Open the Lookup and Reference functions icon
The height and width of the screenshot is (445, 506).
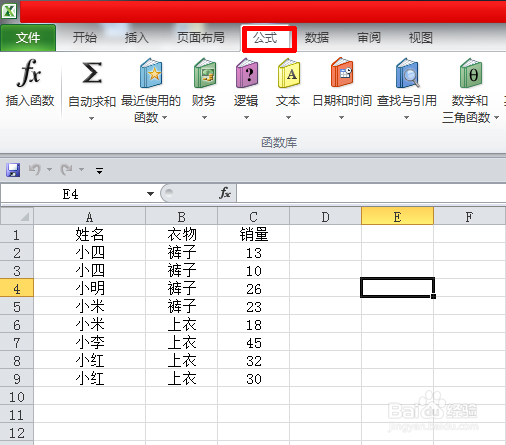pos(407,73)
